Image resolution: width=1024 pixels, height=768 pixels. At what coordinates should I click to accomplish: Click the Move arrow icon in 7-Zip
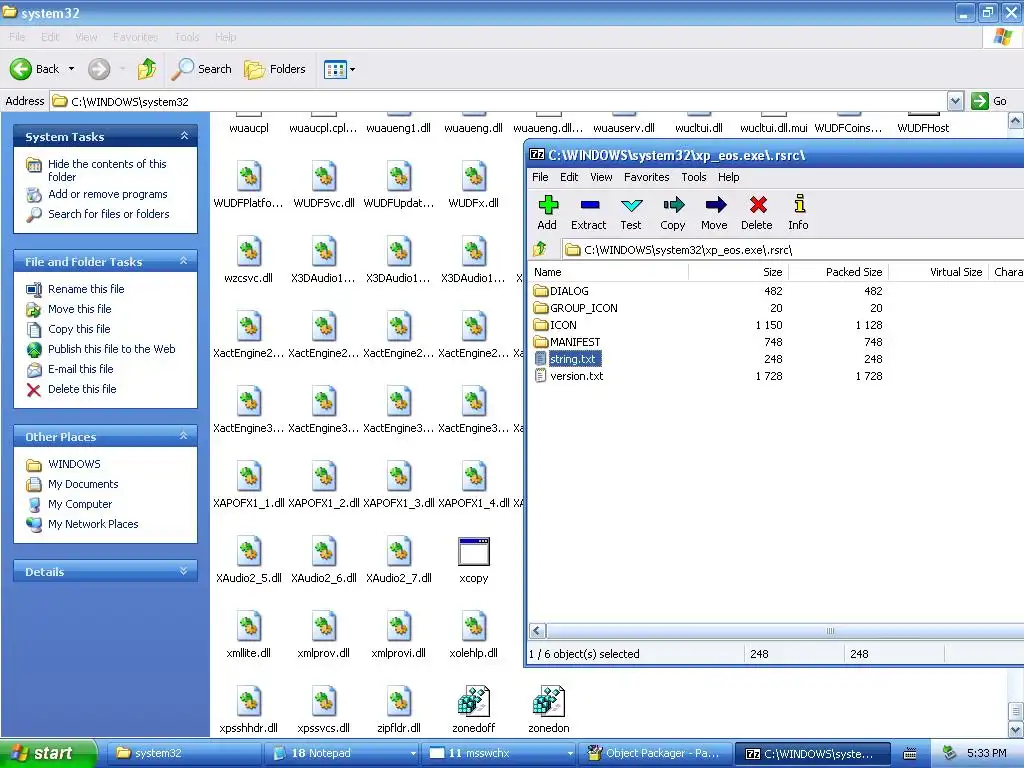point(714,213)
